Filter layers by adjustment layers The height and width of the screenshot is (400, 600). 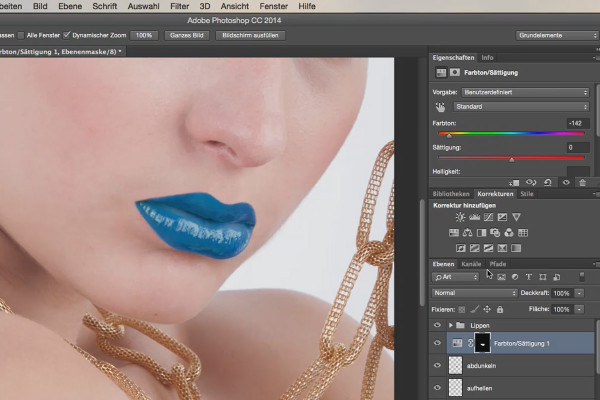(x=515, y=277)
